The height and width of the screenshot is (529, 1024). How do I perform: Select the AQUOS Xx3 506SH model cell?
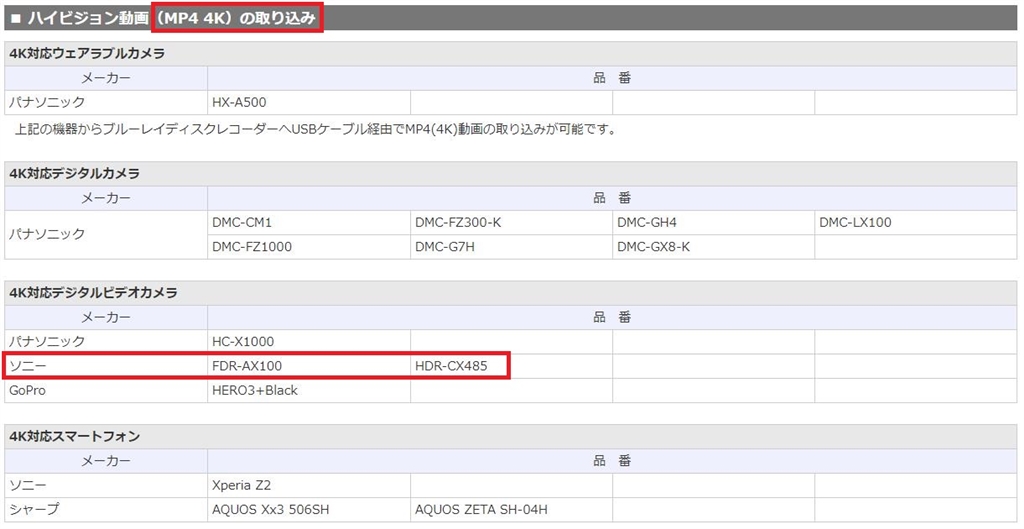point(309,509)
